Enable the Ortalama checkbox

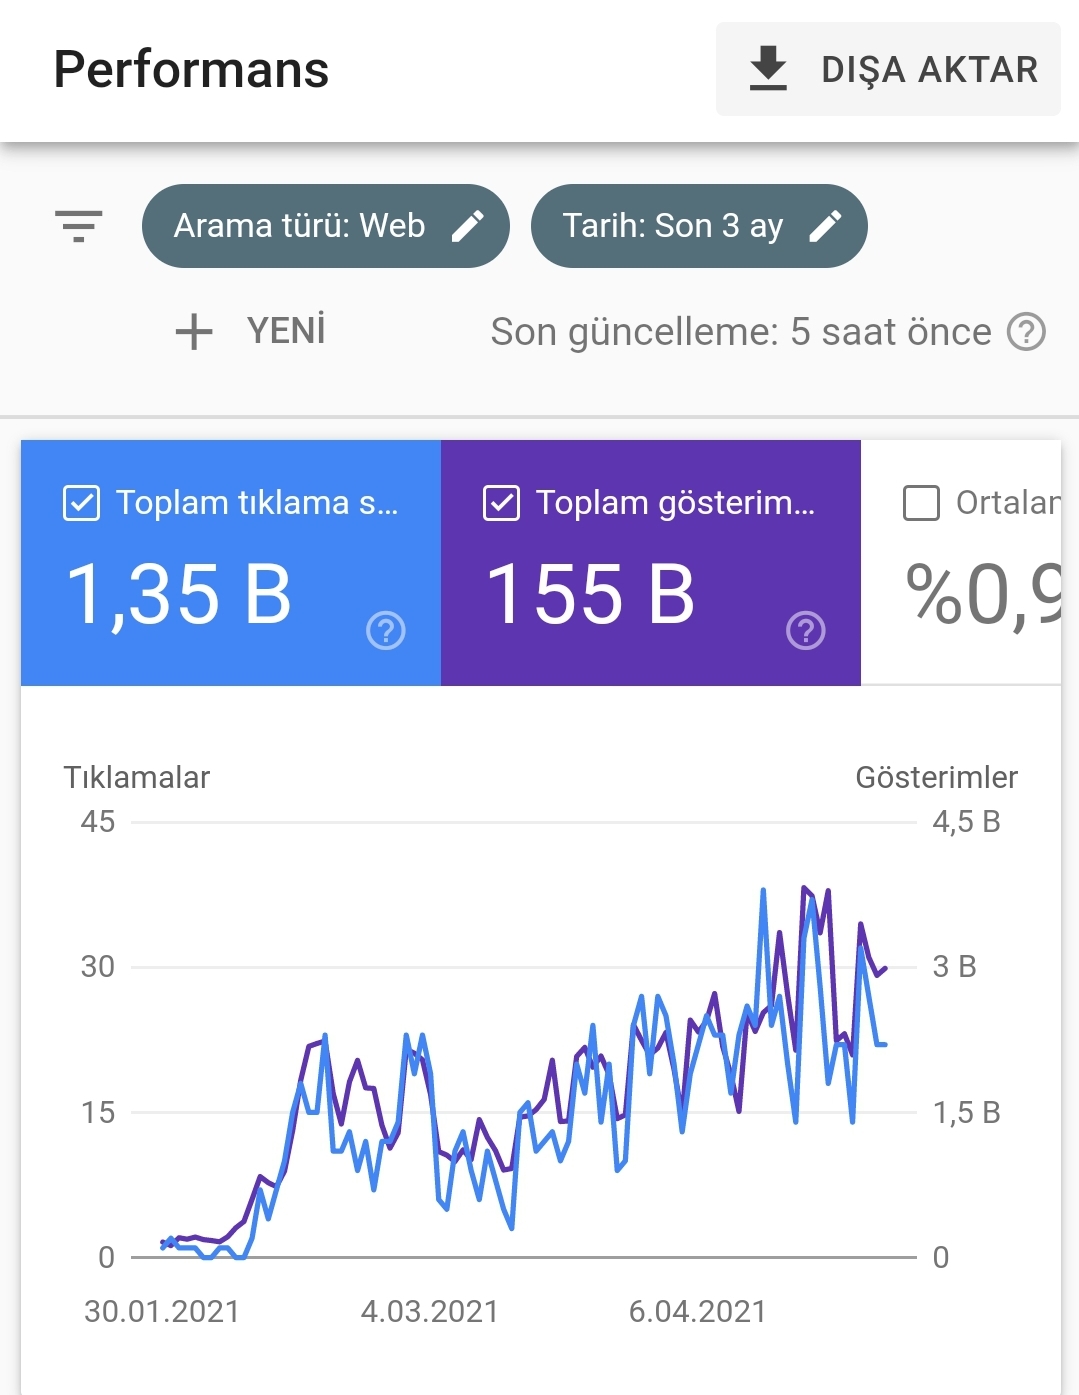[x=921, y=503]
